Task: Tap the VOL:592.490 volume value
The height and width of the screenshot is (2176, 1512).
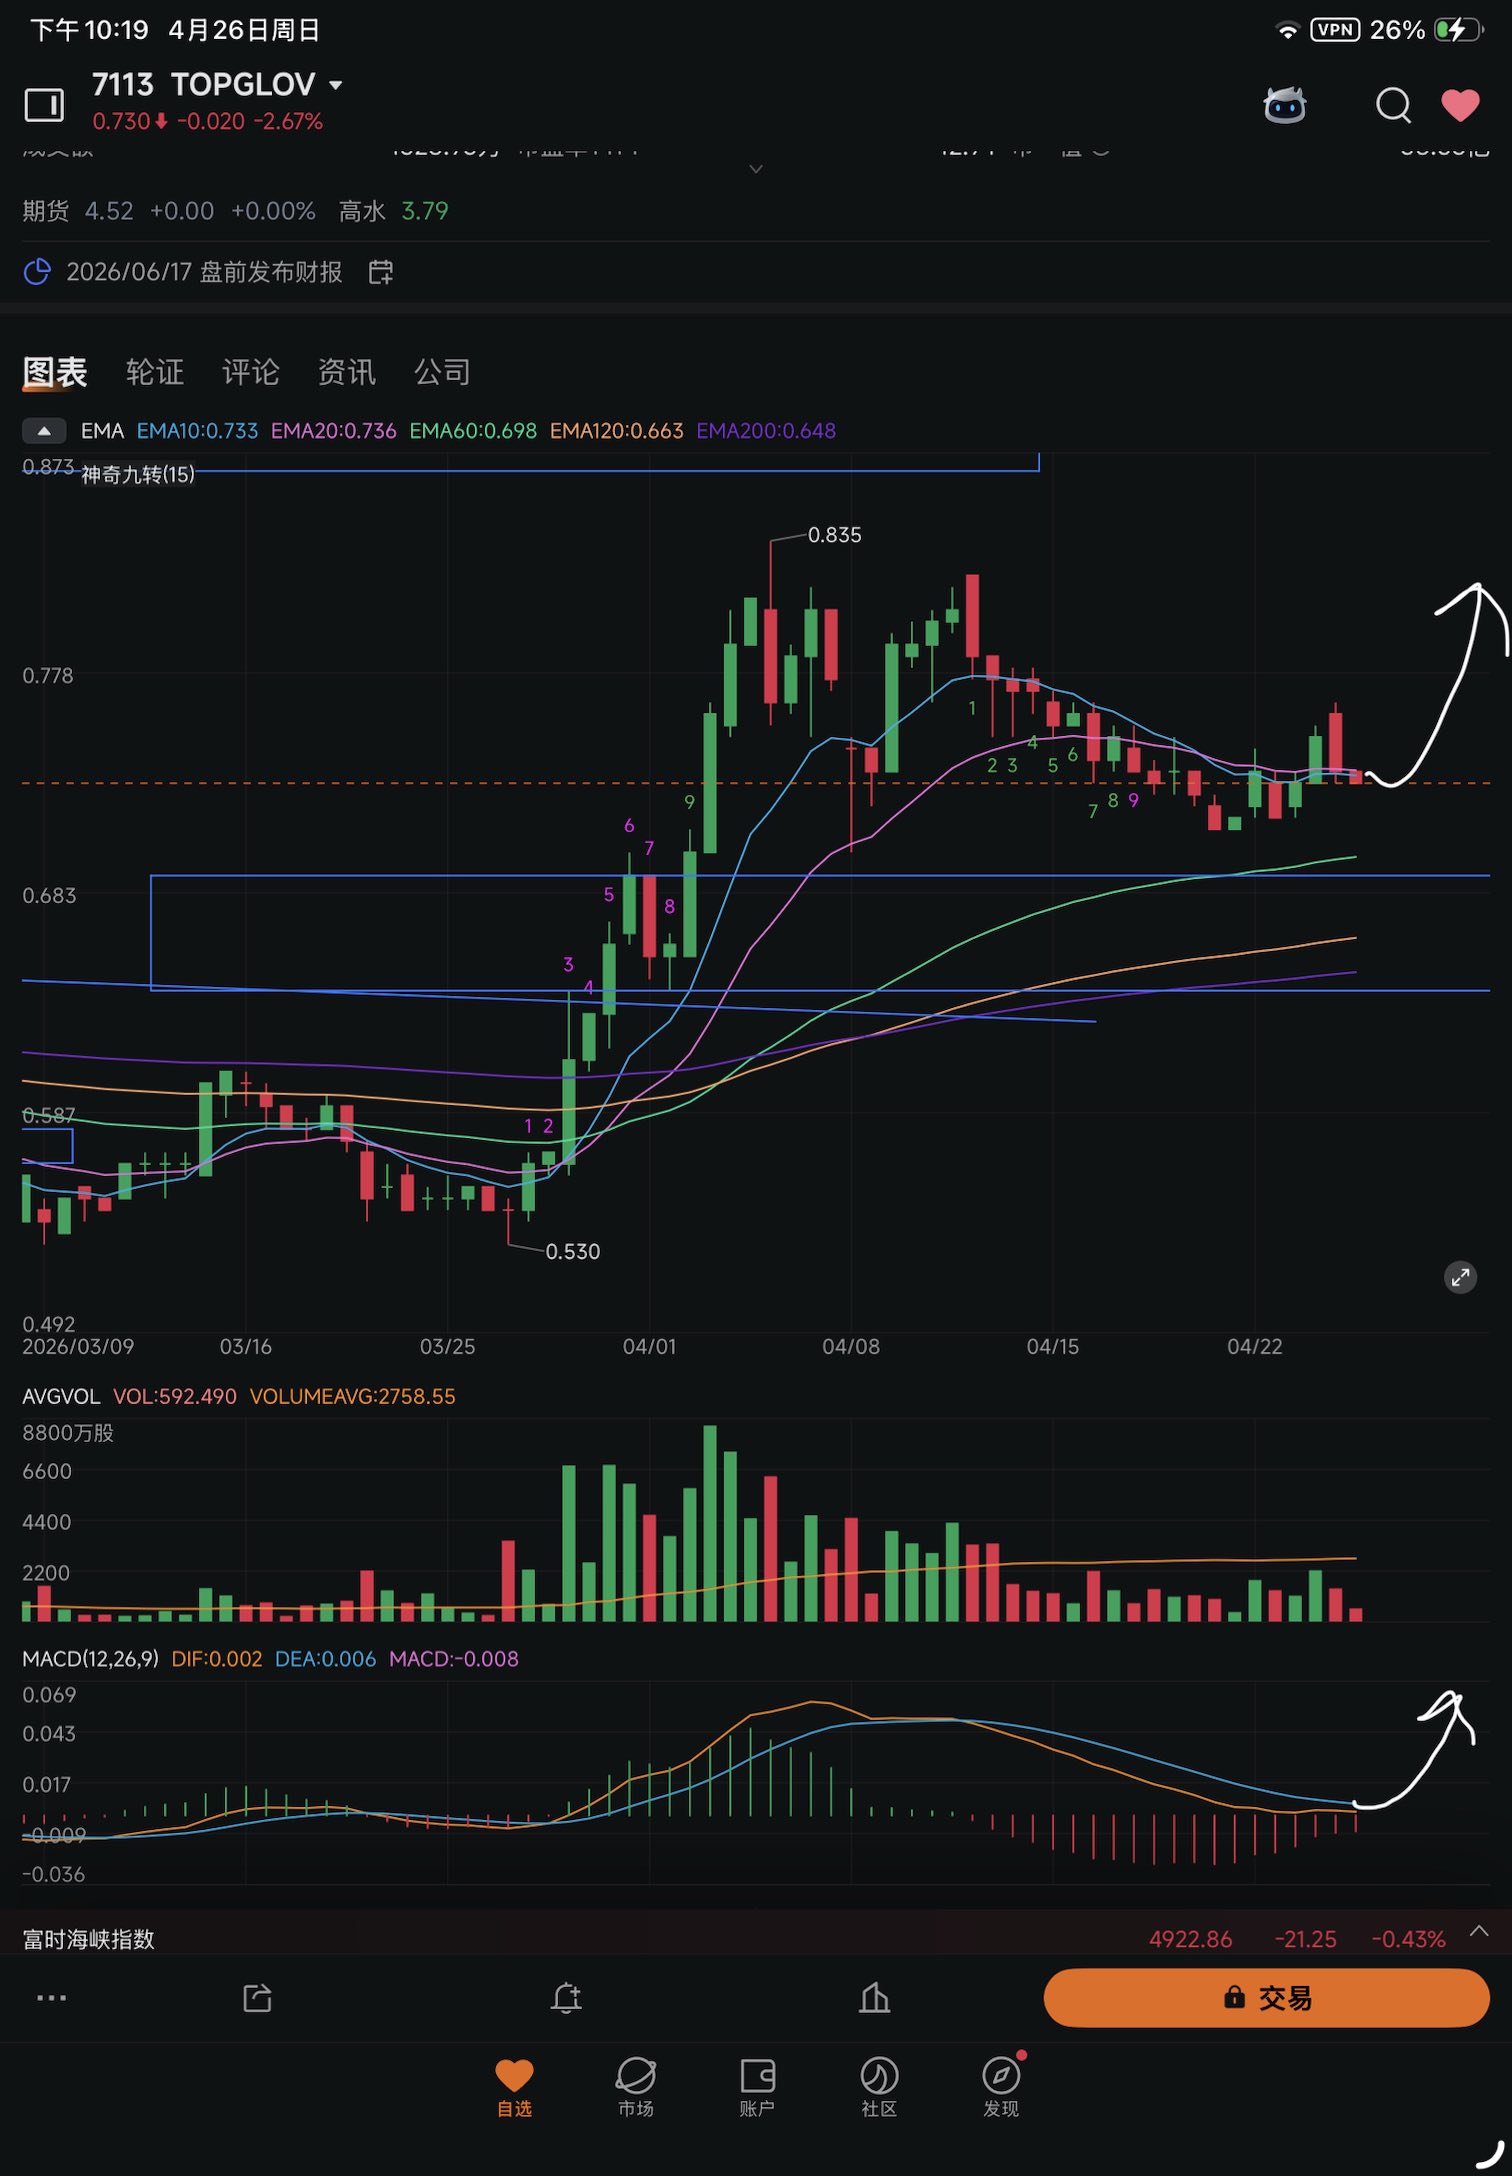Action: tap(175, 1397)
